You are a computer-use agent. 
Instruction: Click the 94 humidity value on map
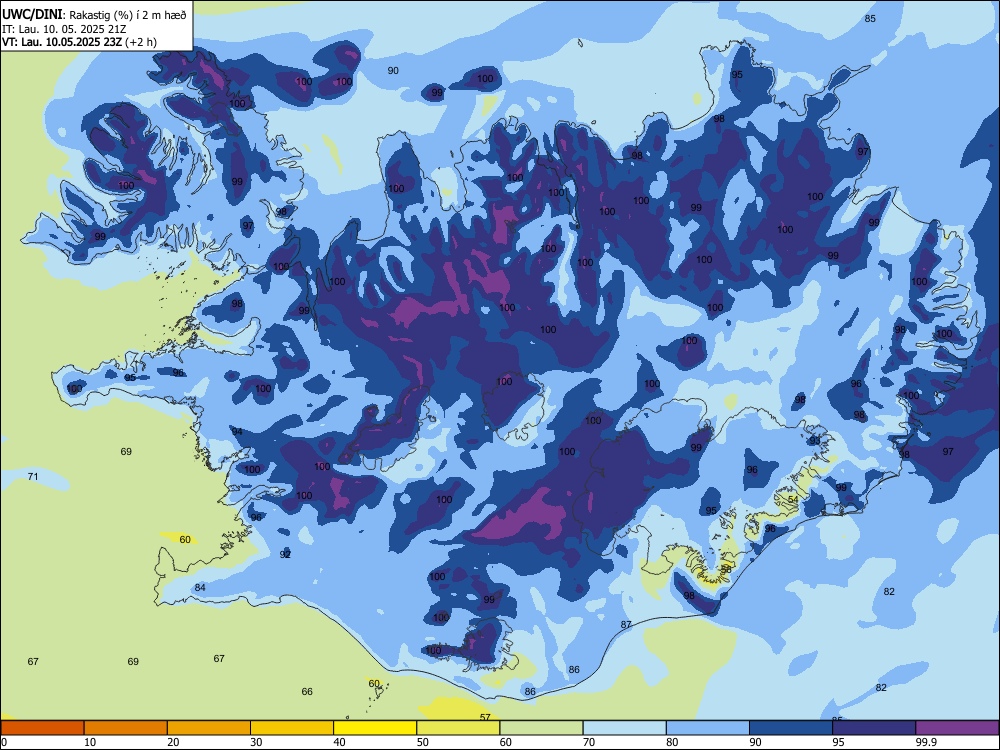tap(237, 432)
